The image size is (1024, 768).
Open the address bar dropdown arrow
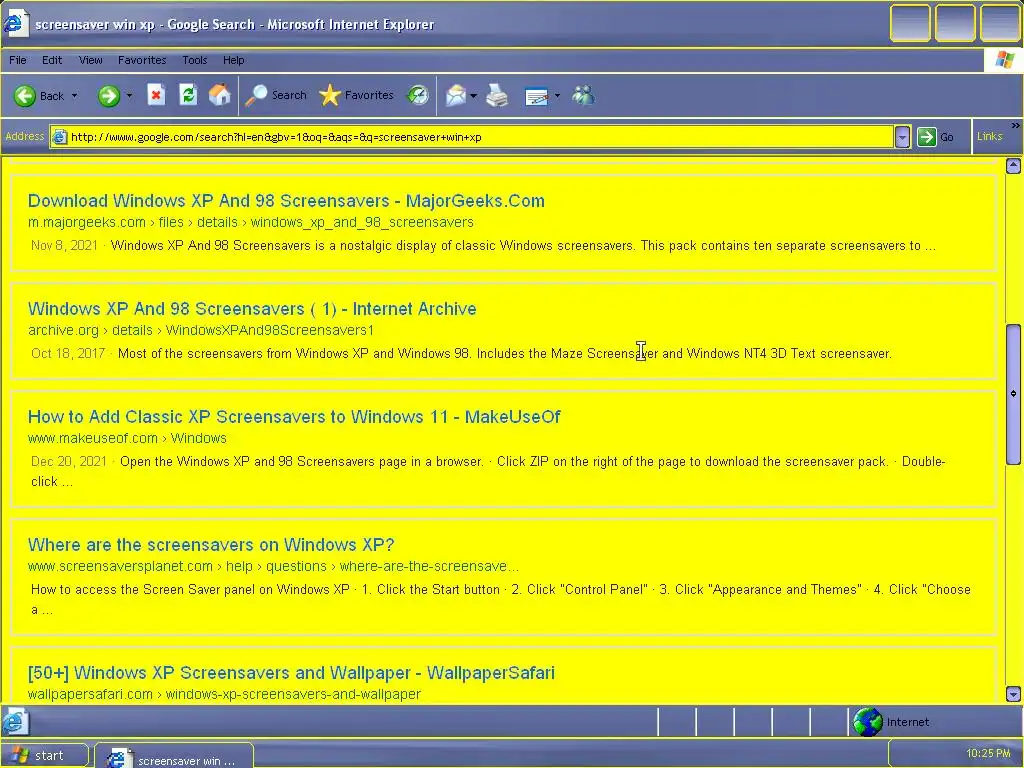(902, 136)
